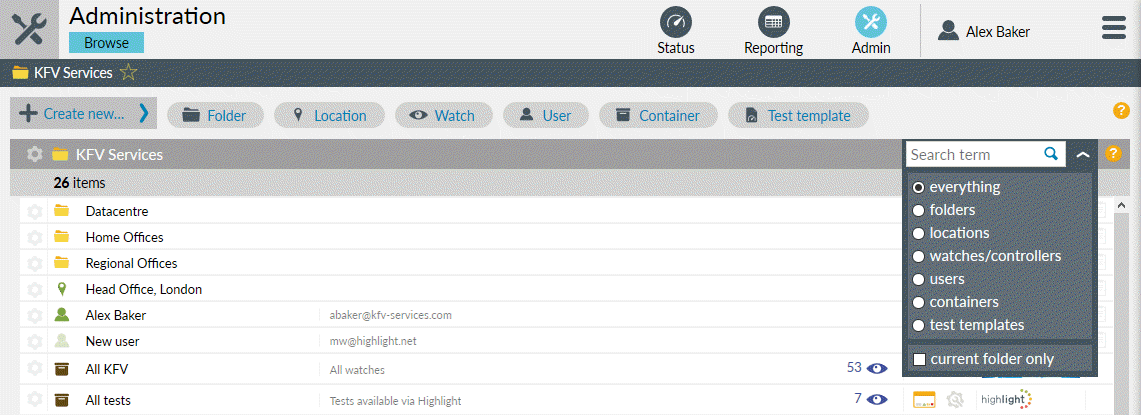Image resolution: width=1141 pixels, height=415 pixels.
Task: Click the Browse tab
Action: [106, 43]
